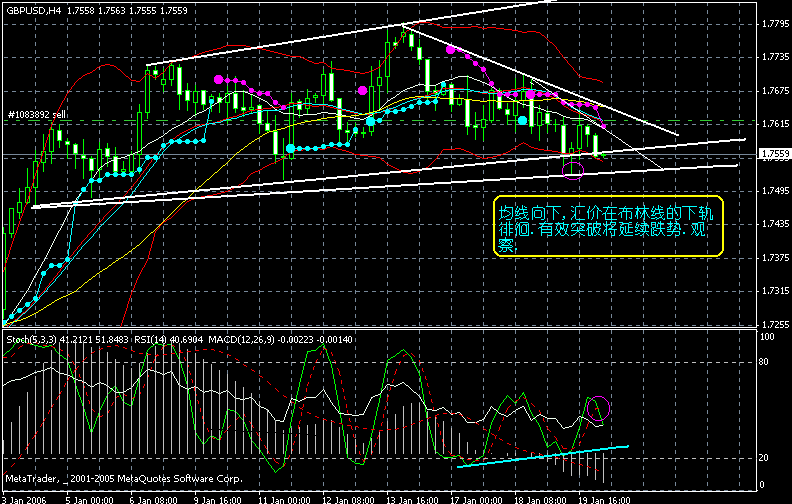
Task: Click the 1.7255 price axis label
Action: click(x=775, y=324)
